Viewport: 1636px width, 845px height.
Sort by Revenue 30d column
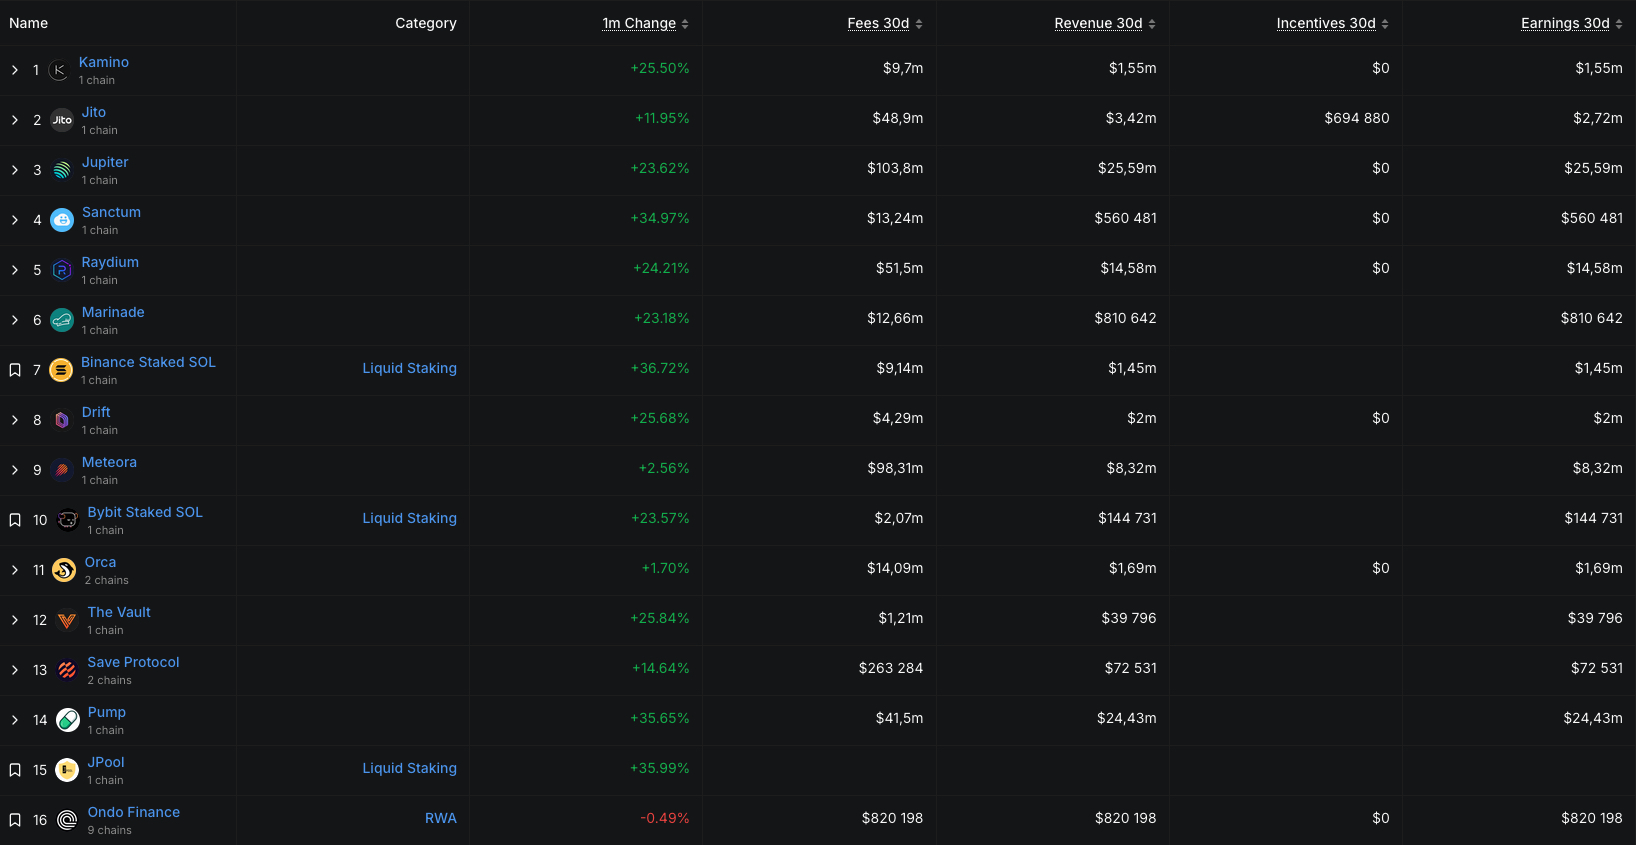coord(1105,23)
